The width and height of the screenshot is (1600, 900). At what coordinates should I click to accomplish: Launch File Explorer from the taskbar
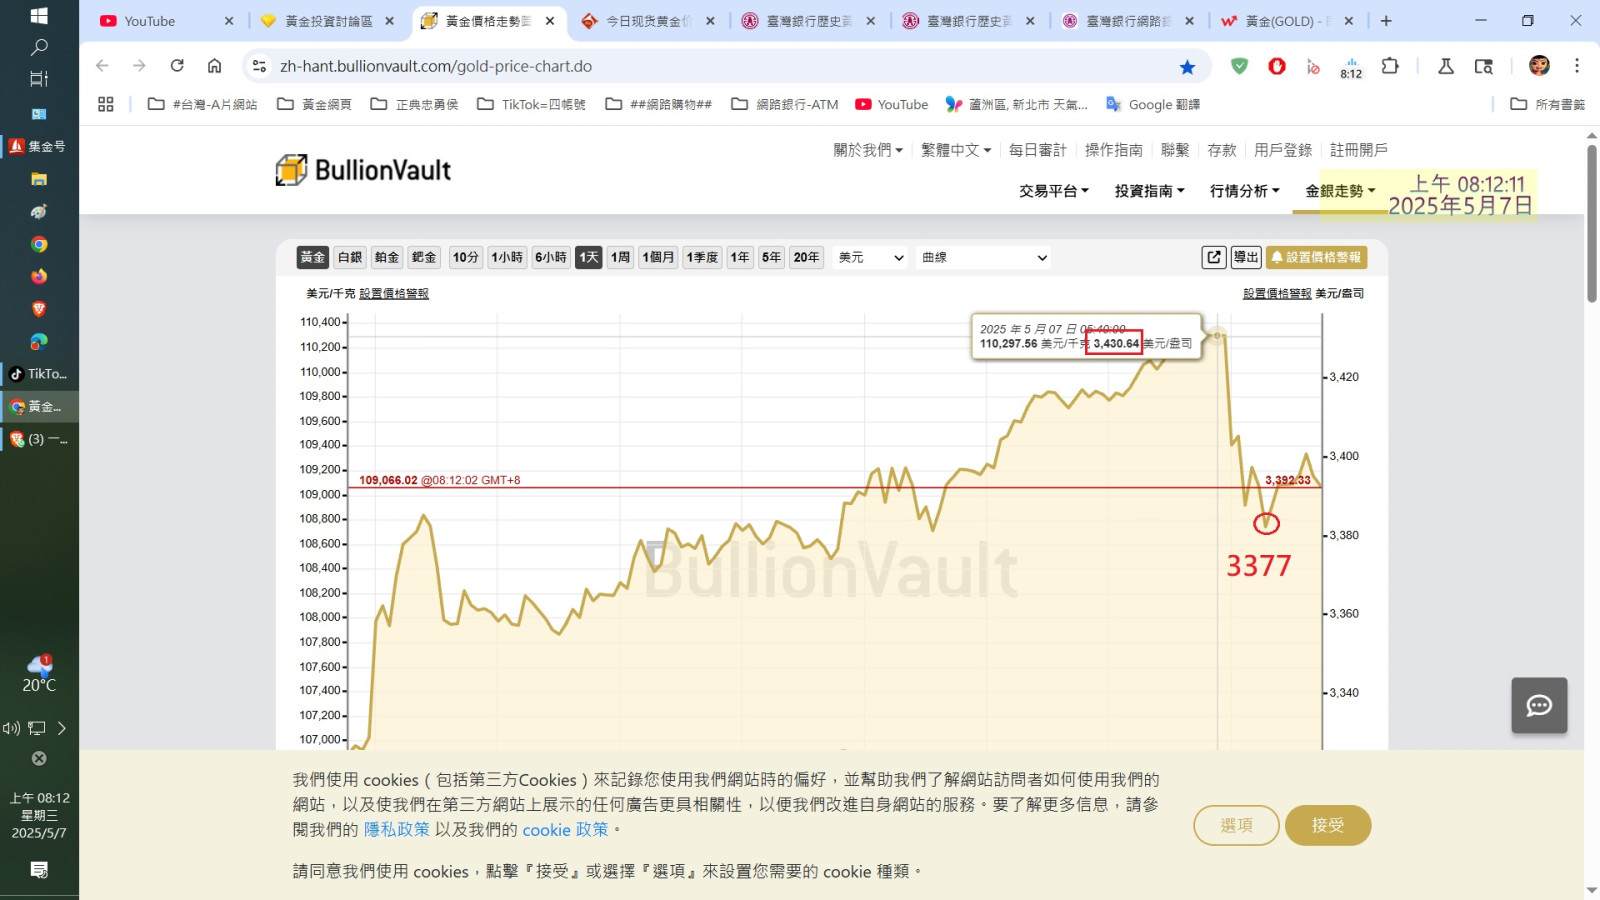[x=39, y=179]
